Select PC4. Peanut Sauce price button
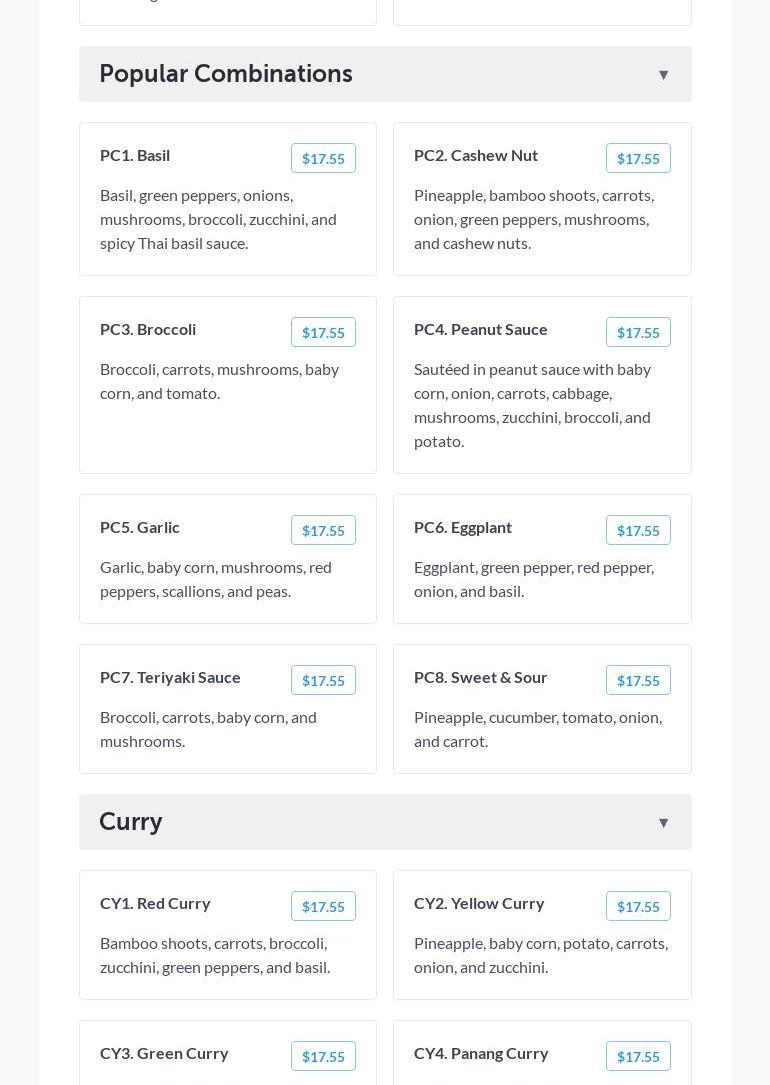This screenshot has height=1085, width=770. tap(638, 332)
